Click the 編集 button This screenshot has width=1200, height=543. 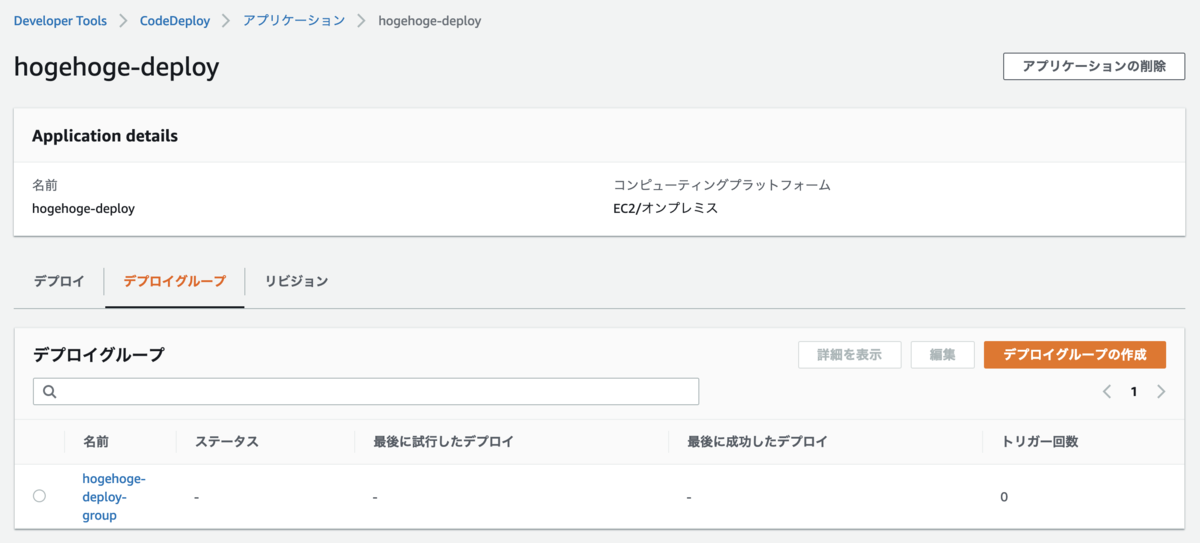[x=943, y=355]
